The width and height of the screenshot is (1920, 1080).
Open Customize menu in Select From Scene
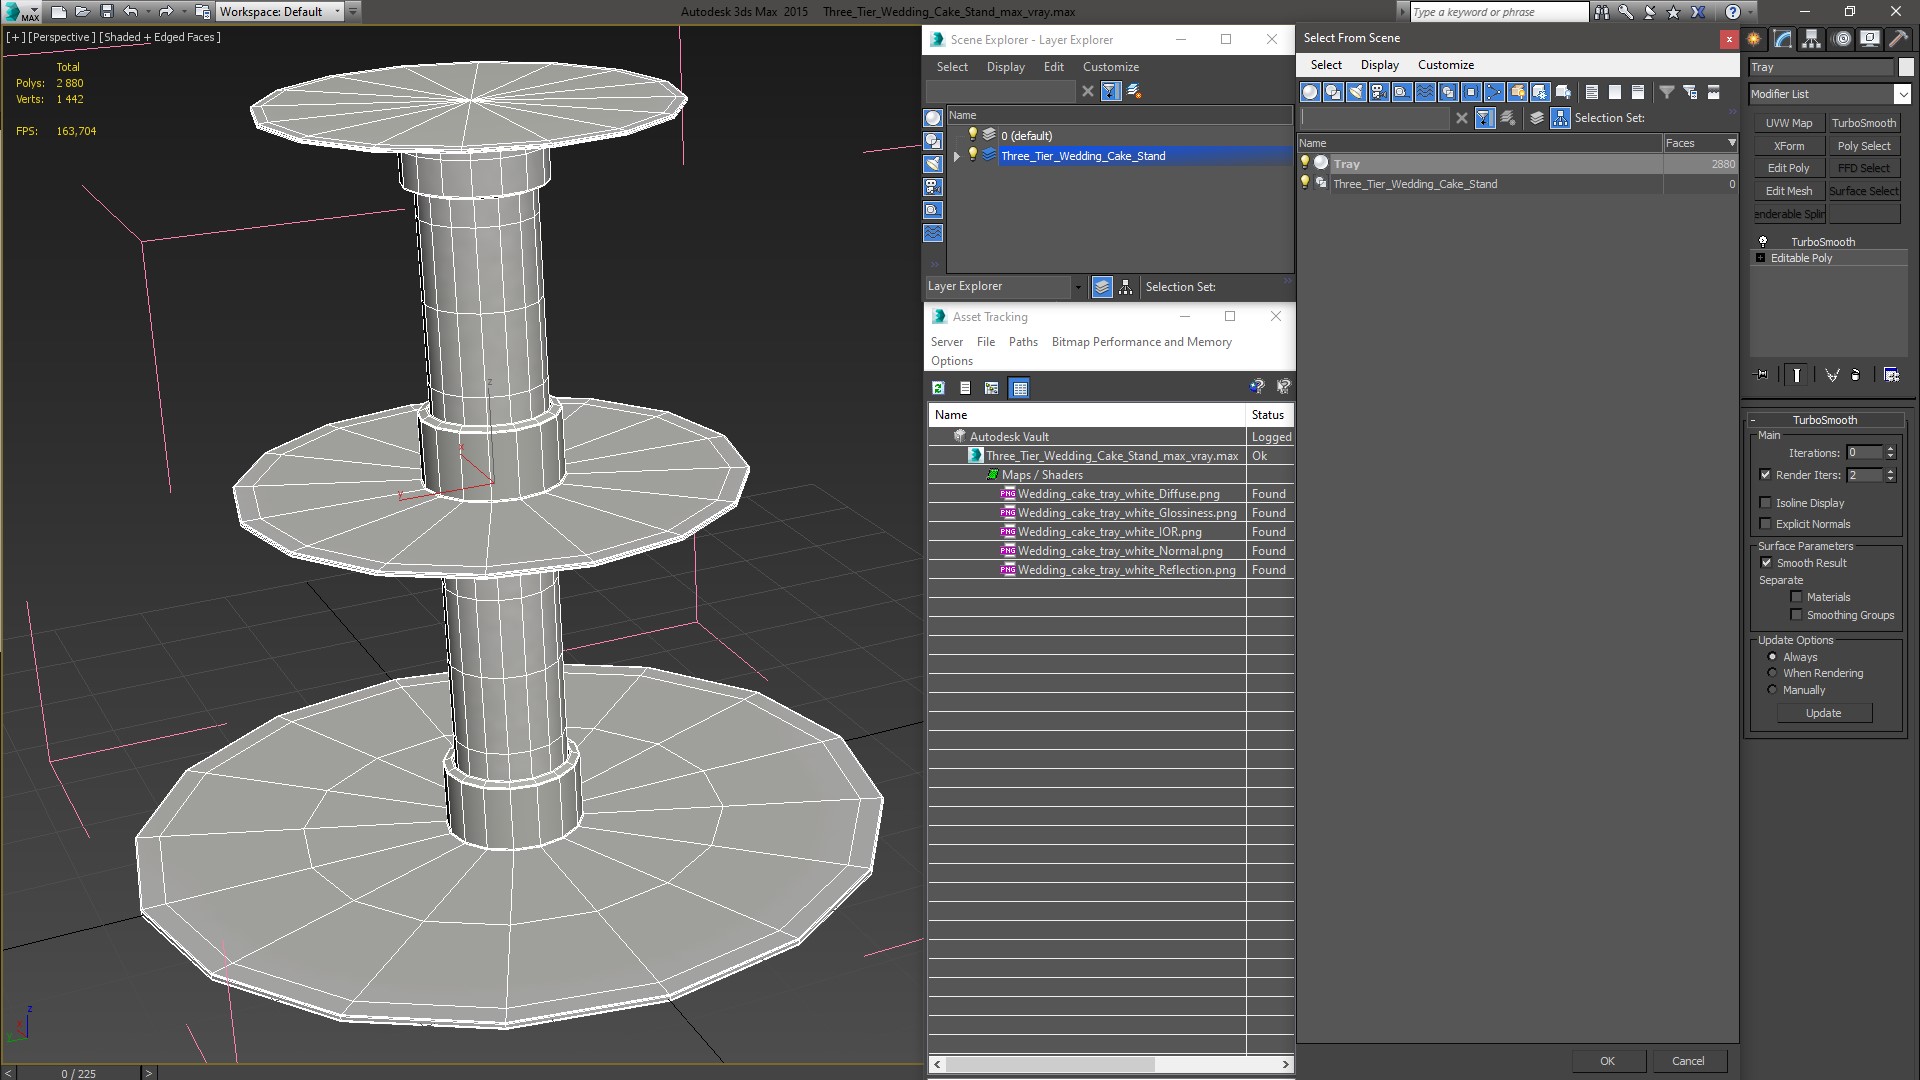coord(1446,65)
